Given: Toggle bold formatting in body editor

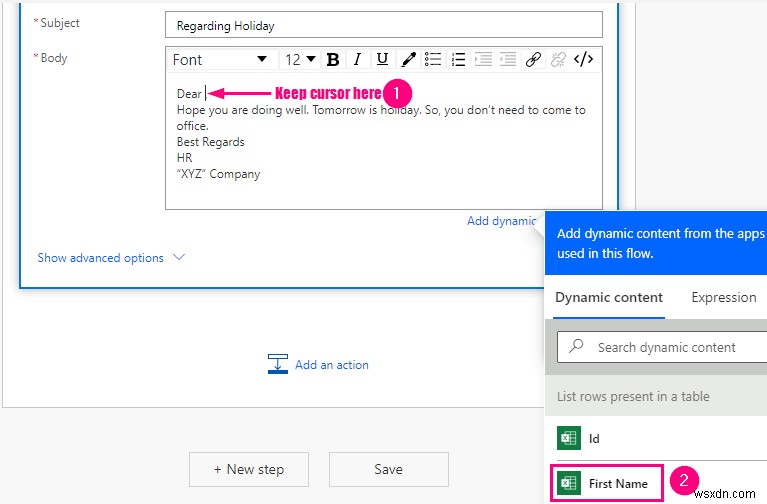Looking at the screenshot, I should (x=333, y=60).
